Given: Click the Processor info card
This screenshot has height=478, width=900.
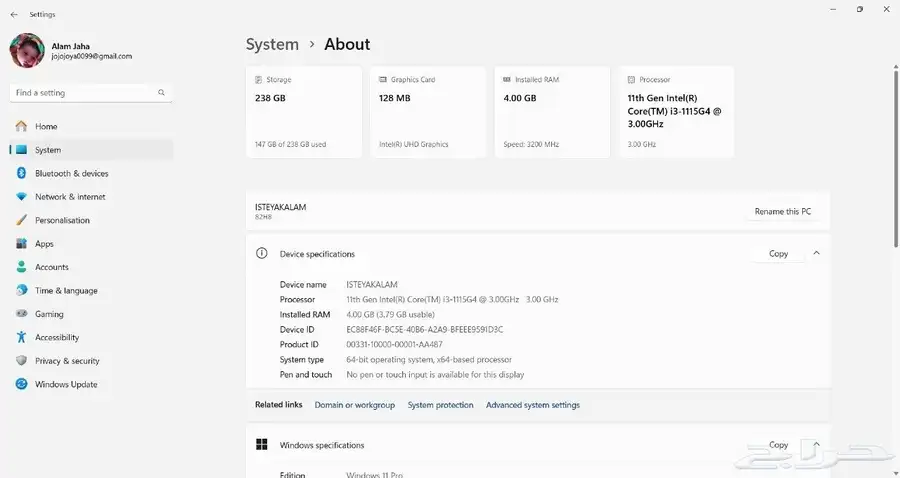Looking at the screenshot, I should coord(676,112).
